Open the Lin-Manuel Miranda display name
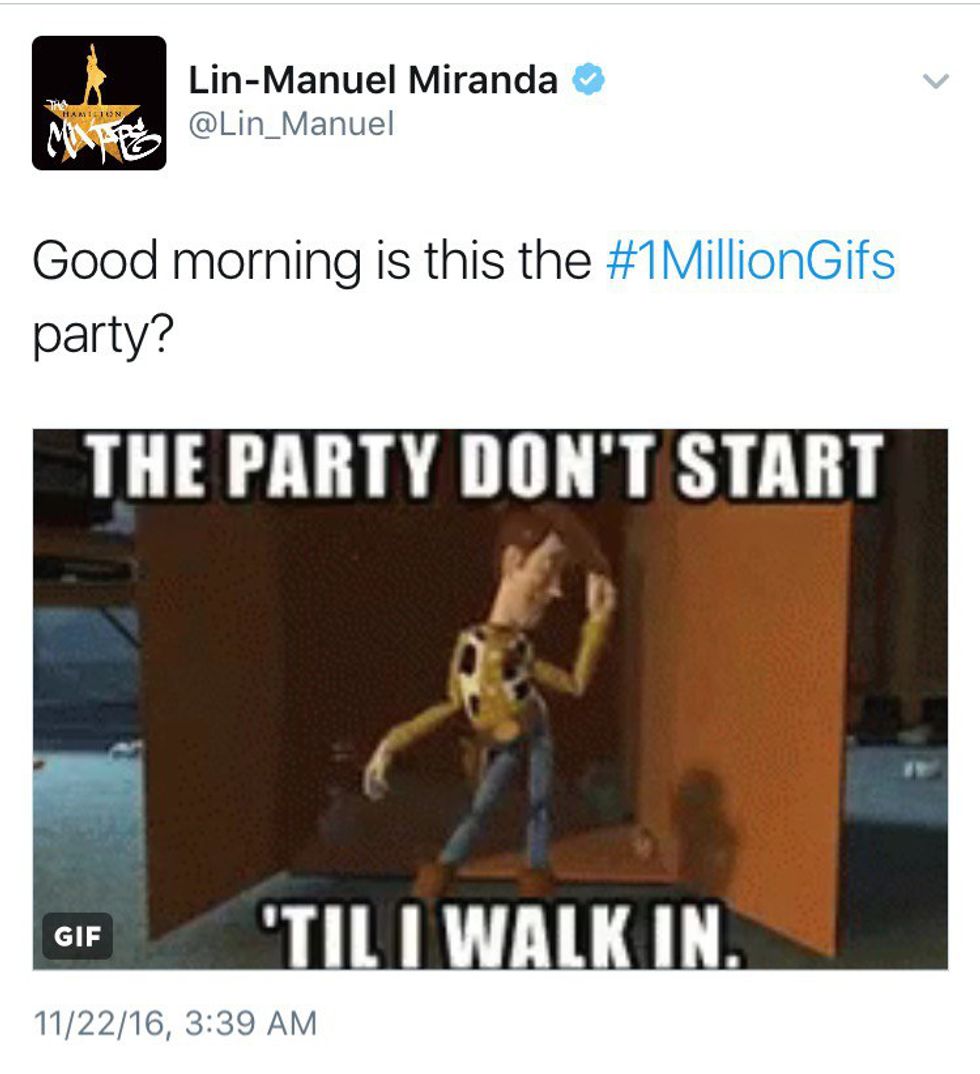Image resolution: width=980 pixels, height=1074 pixels. [373, 79]
